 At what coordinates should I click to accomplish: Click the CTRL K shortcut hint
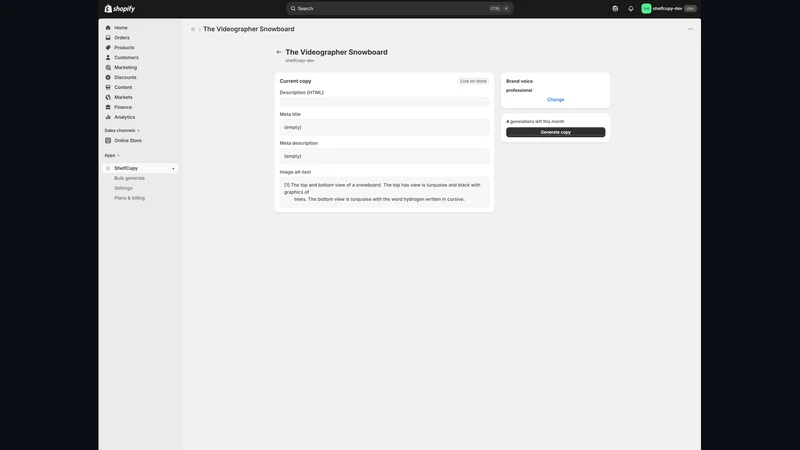(x=499, y=9)
